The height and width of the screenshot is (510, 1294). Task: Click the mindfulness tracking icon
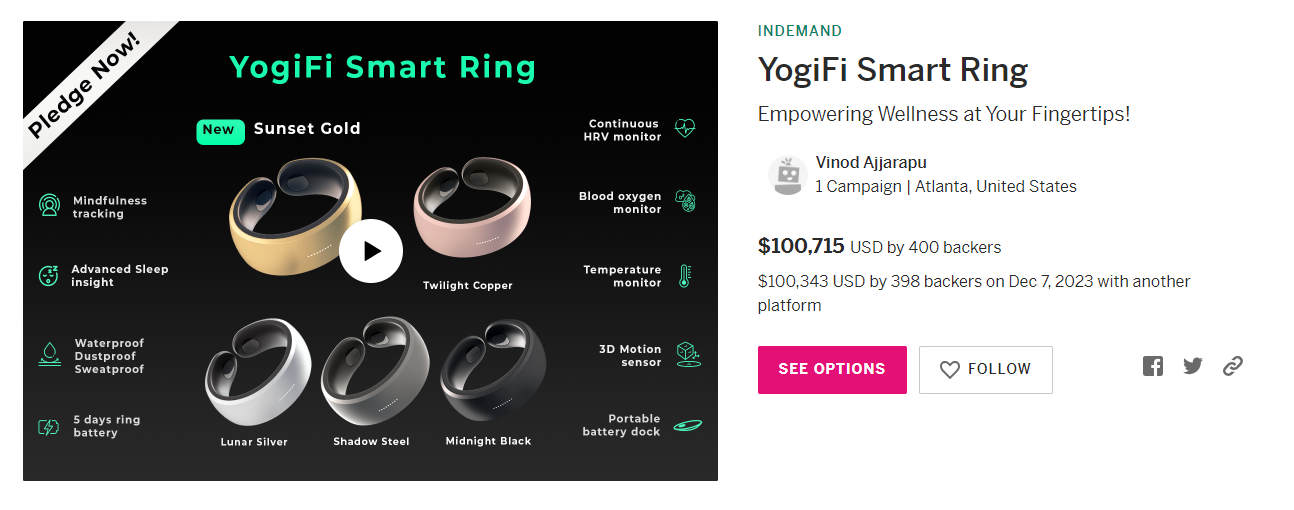click(x=48, y=206)
